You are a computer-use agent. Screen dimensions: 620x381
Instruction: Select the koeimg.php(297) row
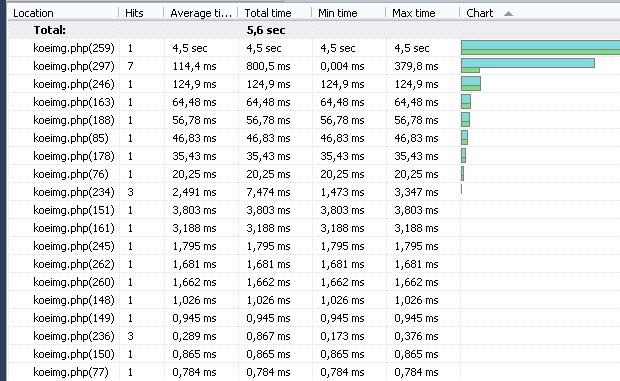click(x=314, y=66)
